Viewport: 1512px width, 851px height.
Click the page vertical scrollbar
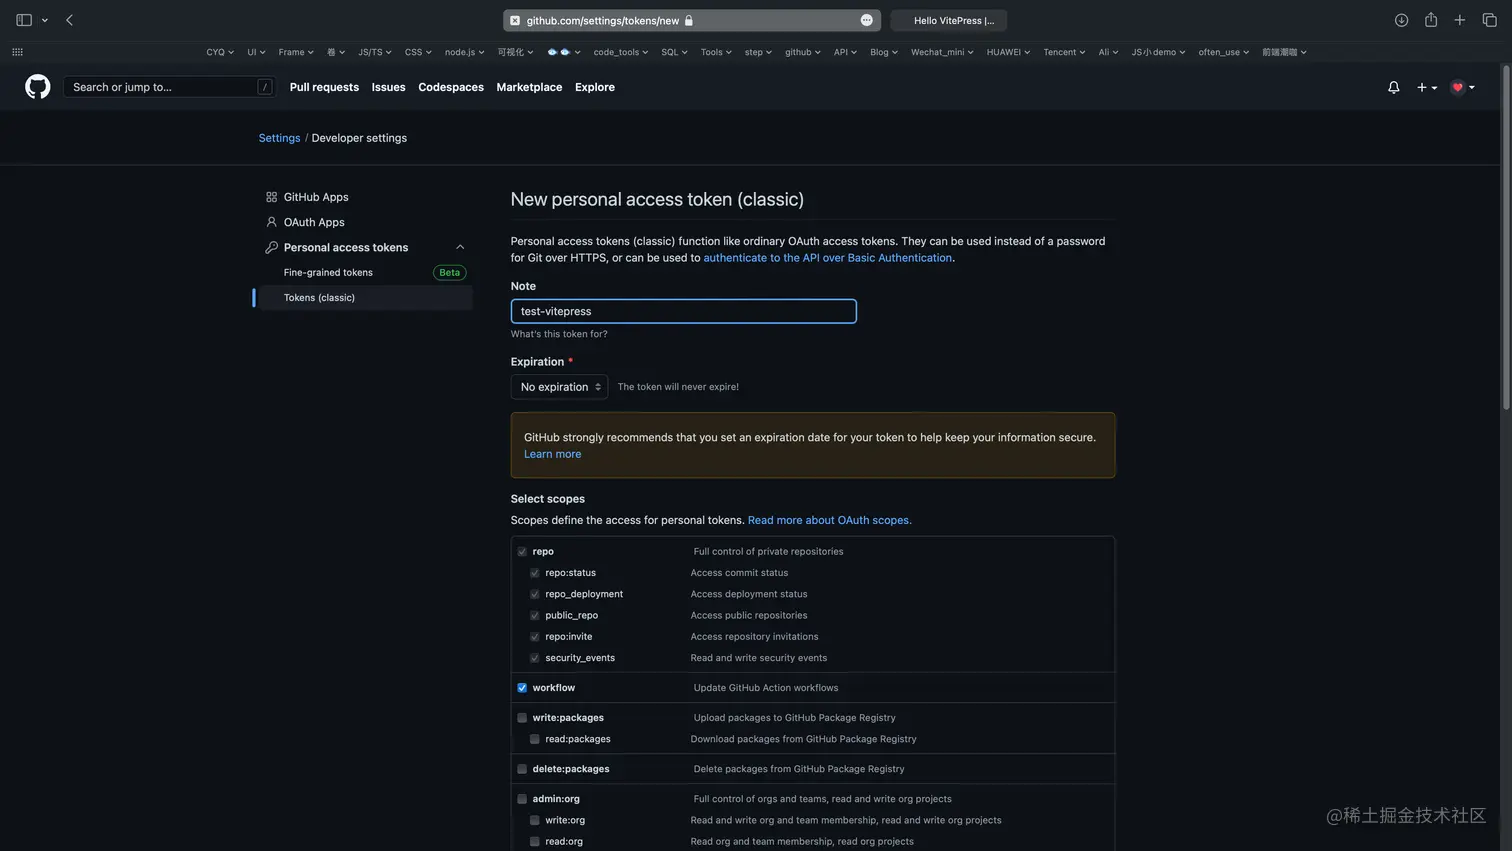pos(1506,238)
